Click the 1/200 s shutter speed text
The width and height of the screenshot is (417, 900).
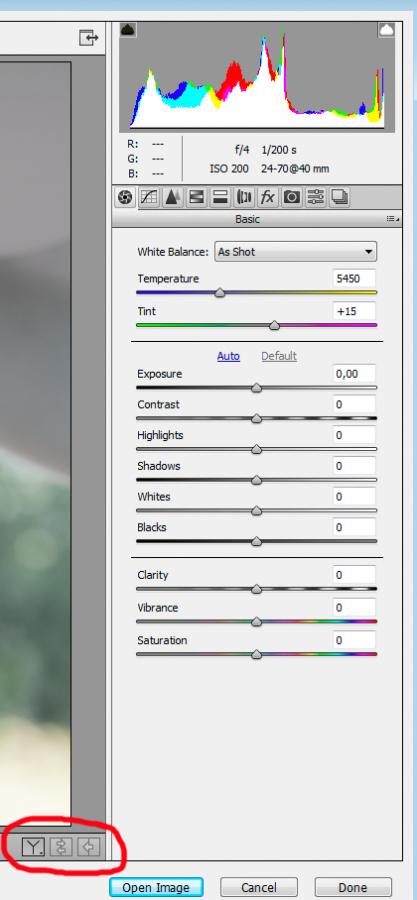(x=279, y=150)
